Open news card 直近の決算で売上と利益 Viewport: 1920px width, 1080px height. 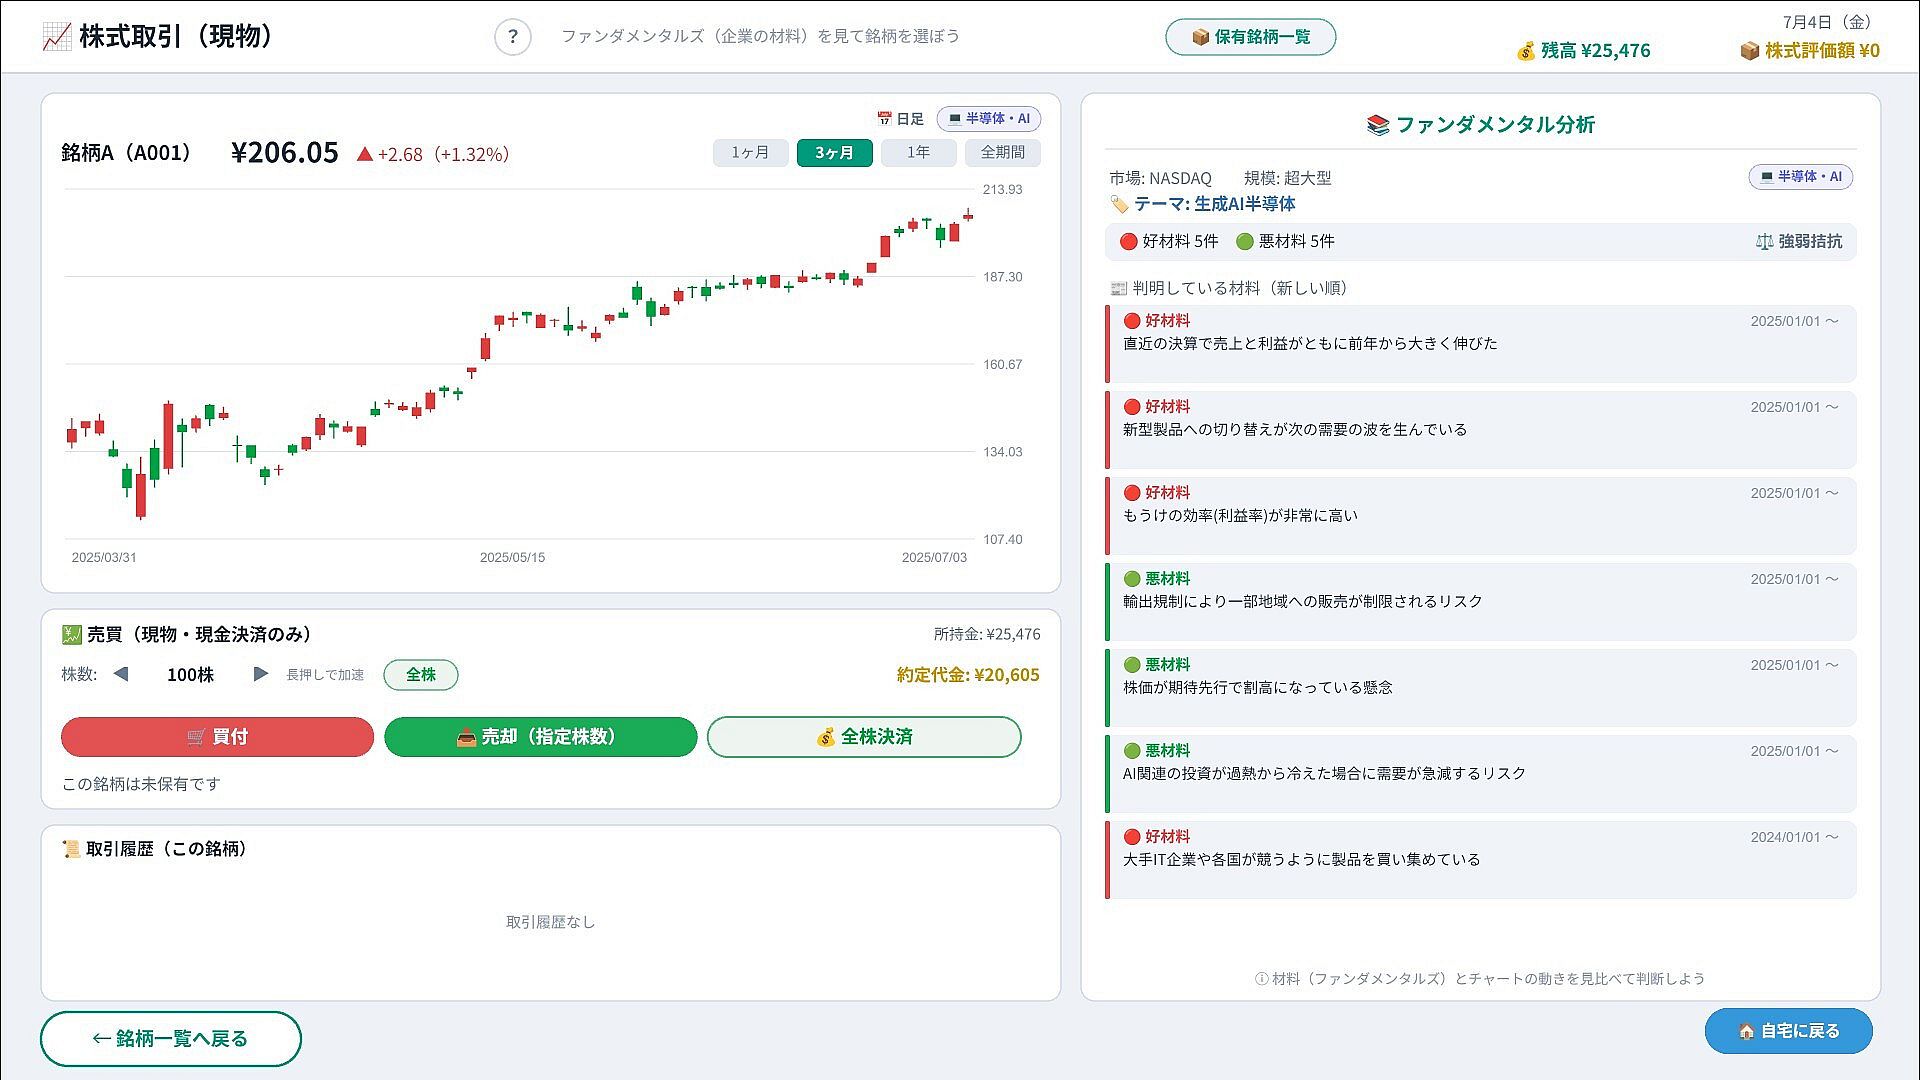tap(1481, 344)
